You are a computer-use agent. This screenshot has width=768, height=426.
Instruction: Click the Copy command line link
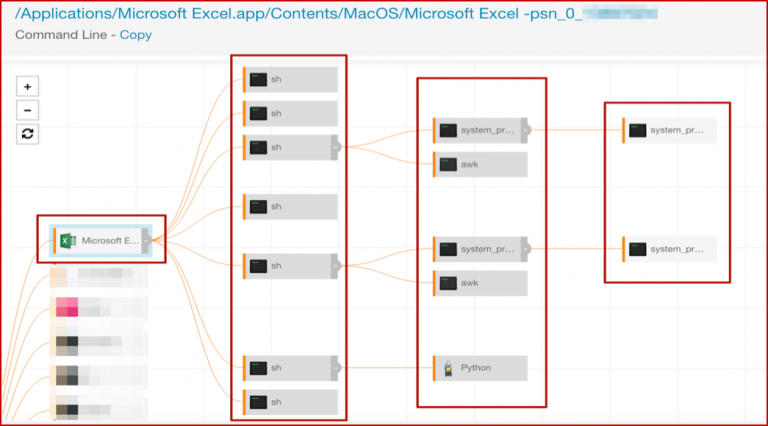(x=136, y=35)
